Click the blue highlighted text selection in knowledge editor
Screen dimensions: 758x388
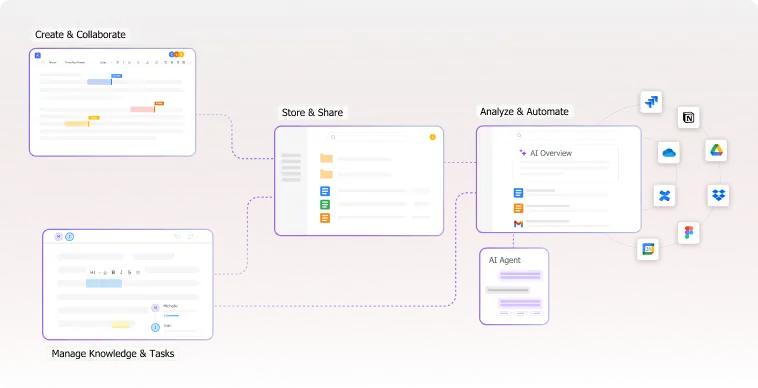pos(104,283)
